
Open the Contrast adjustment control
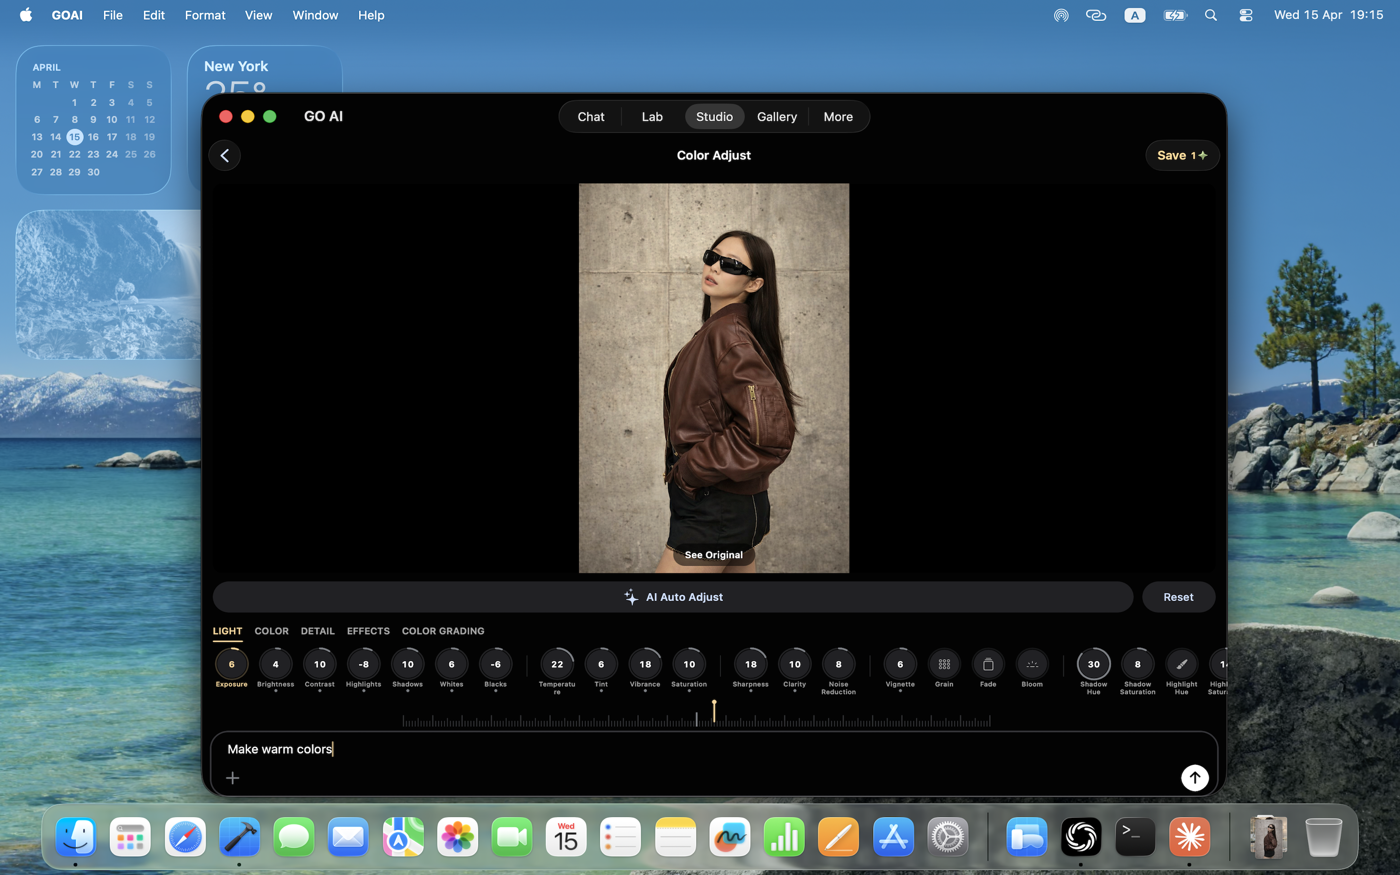pyautogui.click(x=319, y=664)
